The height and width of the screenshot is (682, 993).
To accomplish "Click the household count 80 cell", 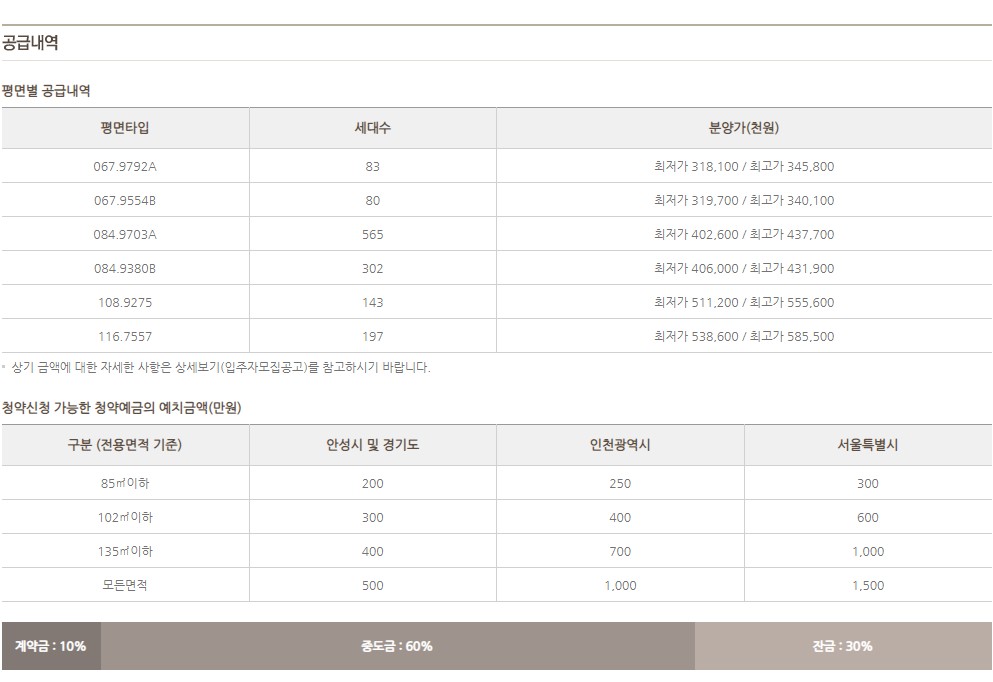I will click(372, 201).
